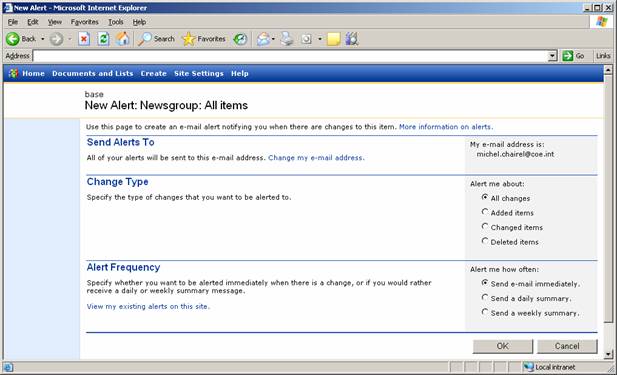Click the Local intranet zone icon

[528, 367]
